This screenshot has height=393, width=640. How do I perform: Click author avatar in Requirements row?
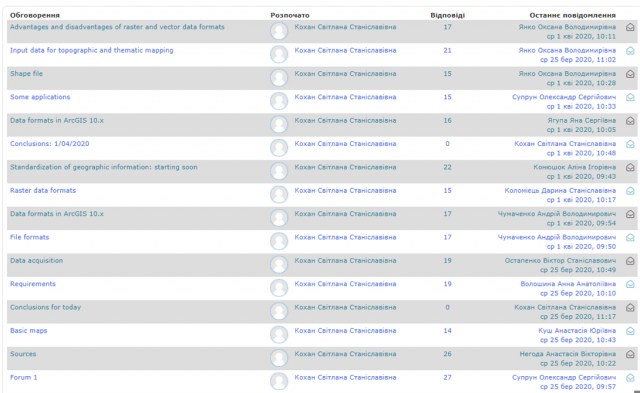point(279,288)
